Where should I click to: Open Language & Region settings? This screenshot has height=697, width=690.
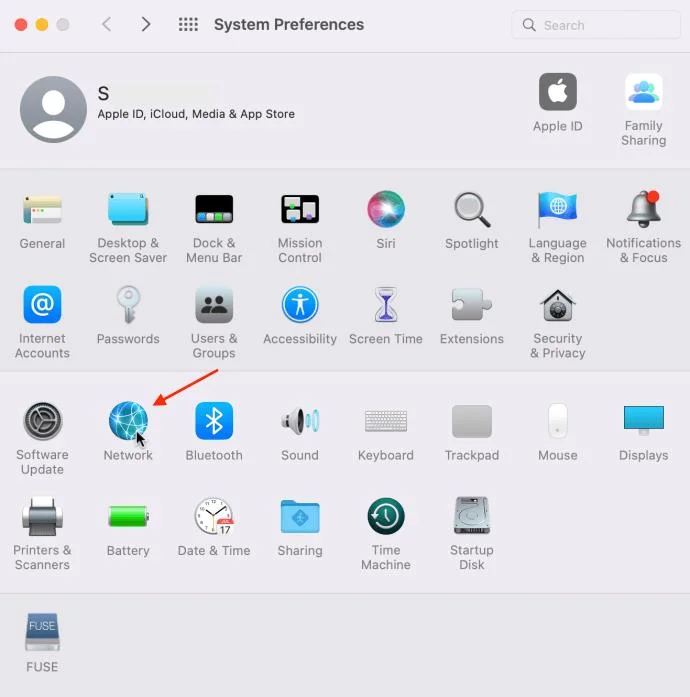pos(558,209)
